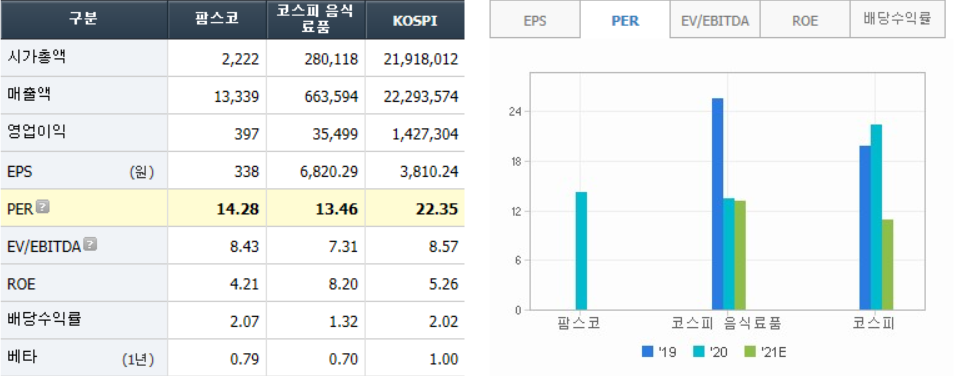Click beta value 0.79

pyautogui.click(x=244, y=360)
